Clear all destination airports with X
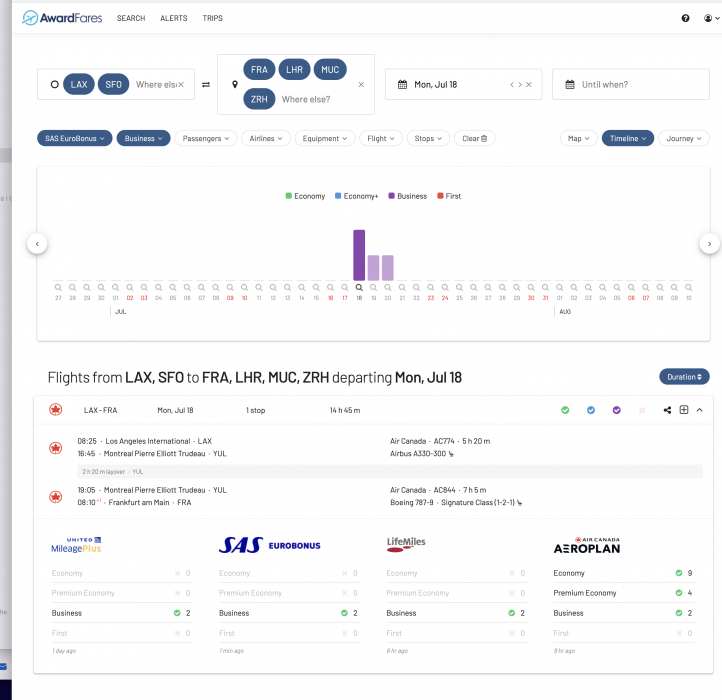 pyautogui.click(x=361, y=85)
